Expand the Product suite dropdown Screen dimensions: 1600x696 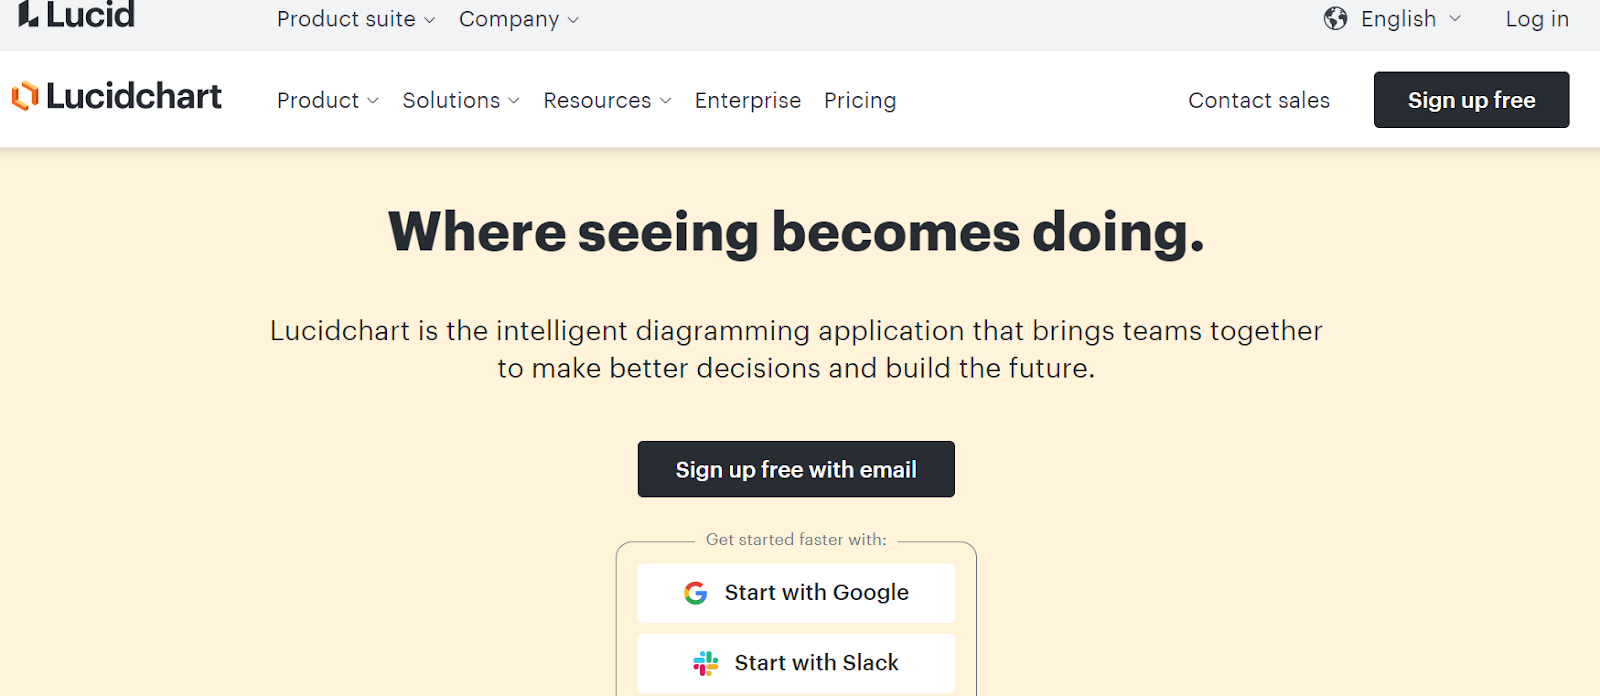355,20
